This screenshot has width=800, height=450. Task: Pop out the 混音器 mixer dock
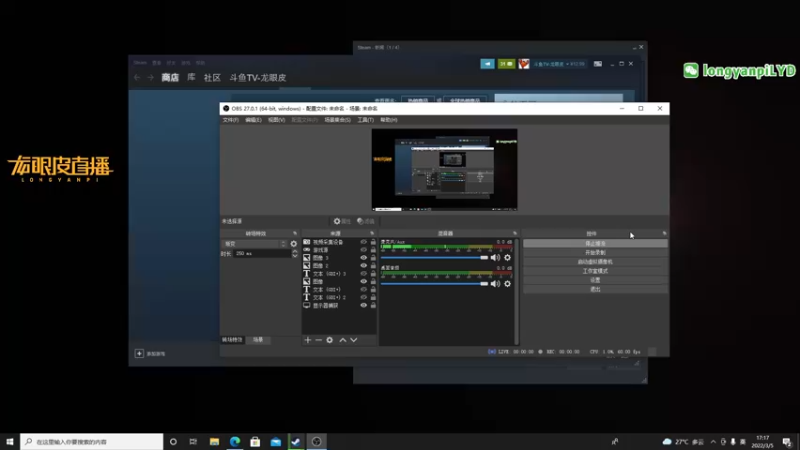pos(514,233)
